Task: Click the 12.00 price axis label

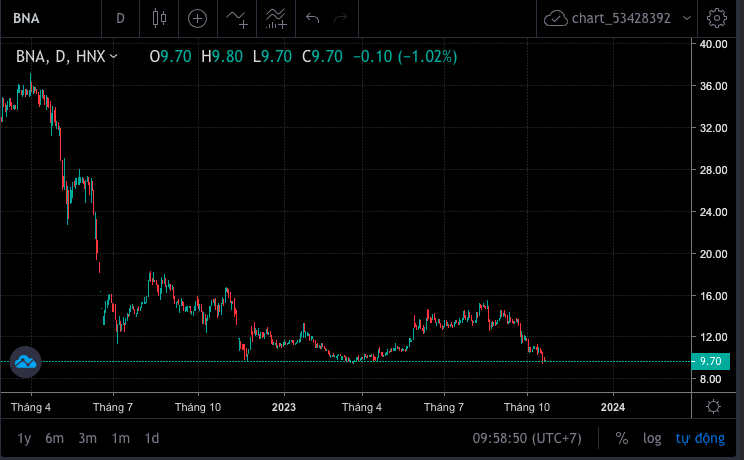Action: point(713,337)
